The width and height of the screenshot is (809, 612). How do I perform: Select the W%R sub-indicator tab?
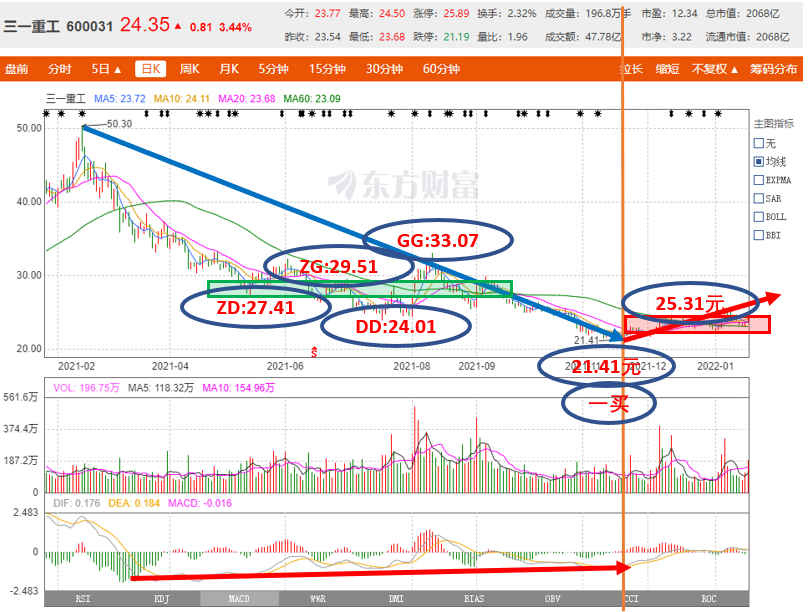click(x=318, y=599)
